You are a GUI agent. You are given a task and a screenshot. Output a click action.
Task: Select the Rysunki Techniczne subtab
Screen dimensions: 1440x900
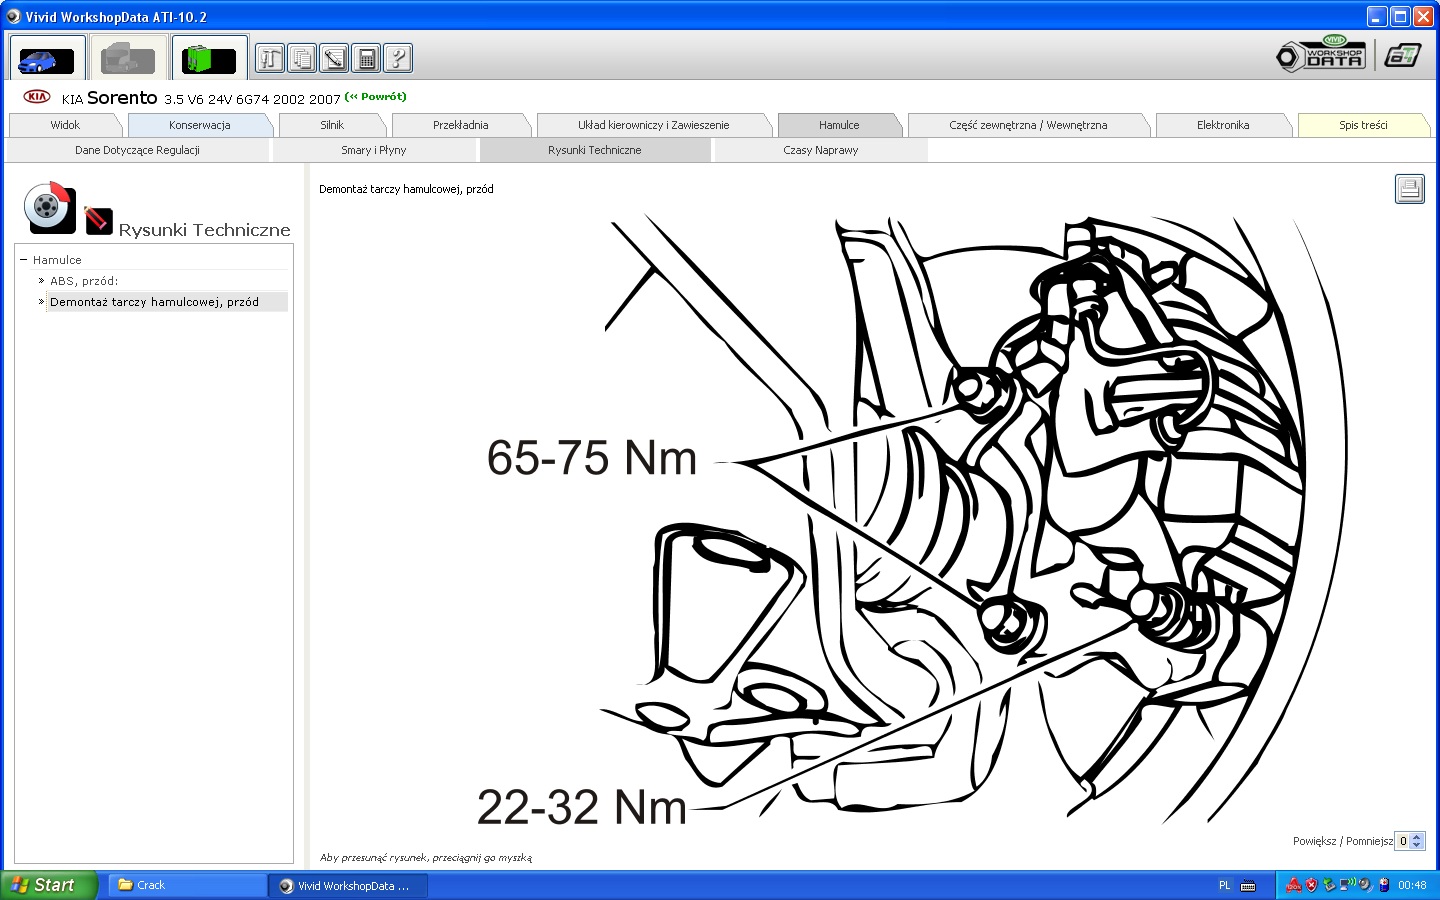pyautogui.click(x=595, y=150)
